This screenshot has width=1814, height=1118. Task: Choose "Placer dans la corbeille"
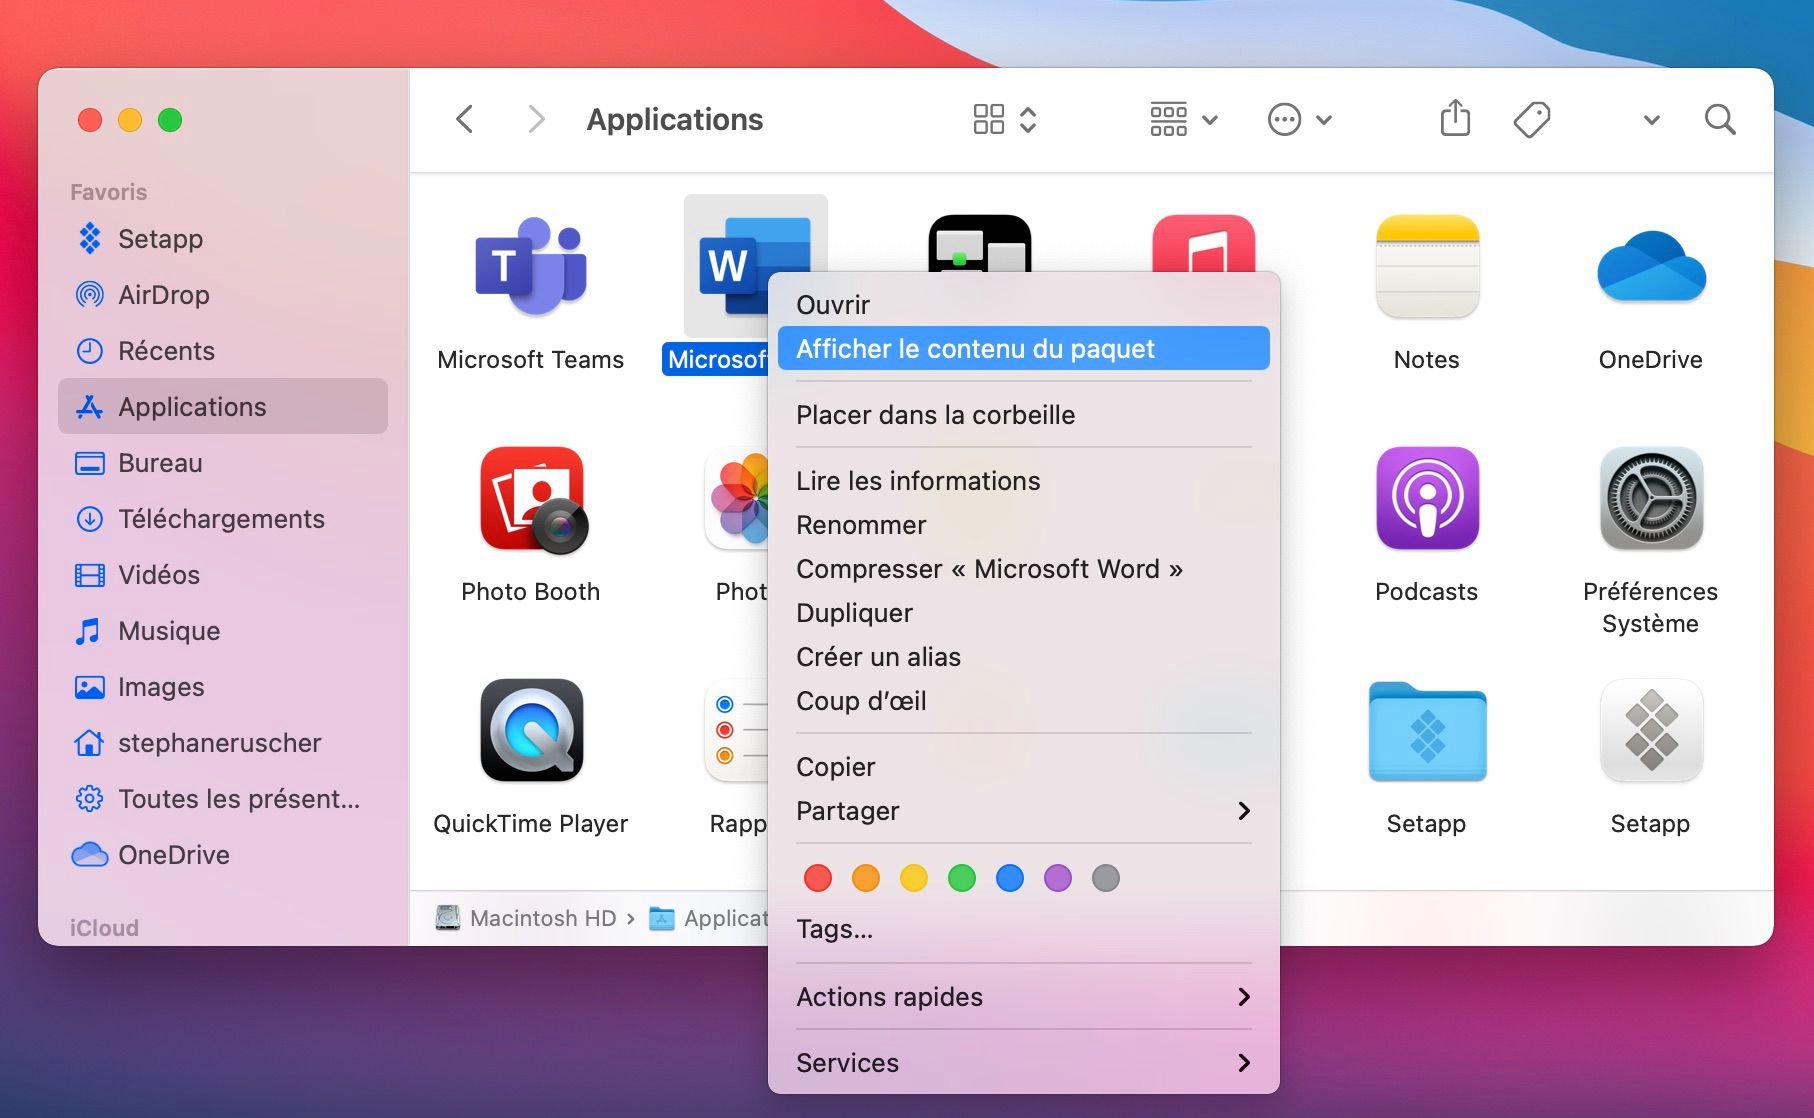click(935, 414)
